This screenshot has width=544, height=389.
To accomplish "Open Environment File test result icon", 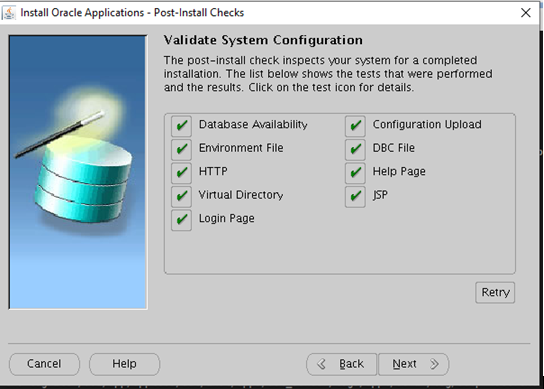I will tap(181, 150).
